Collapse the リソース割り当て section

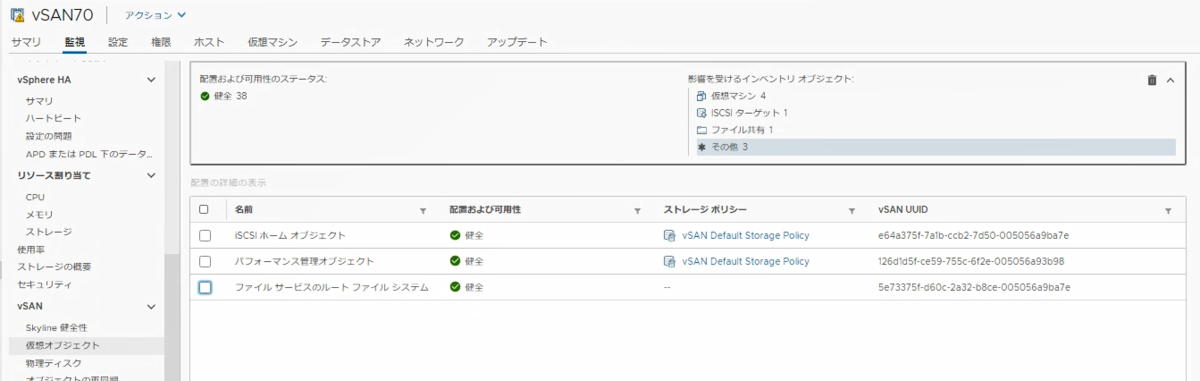[151, 176]
